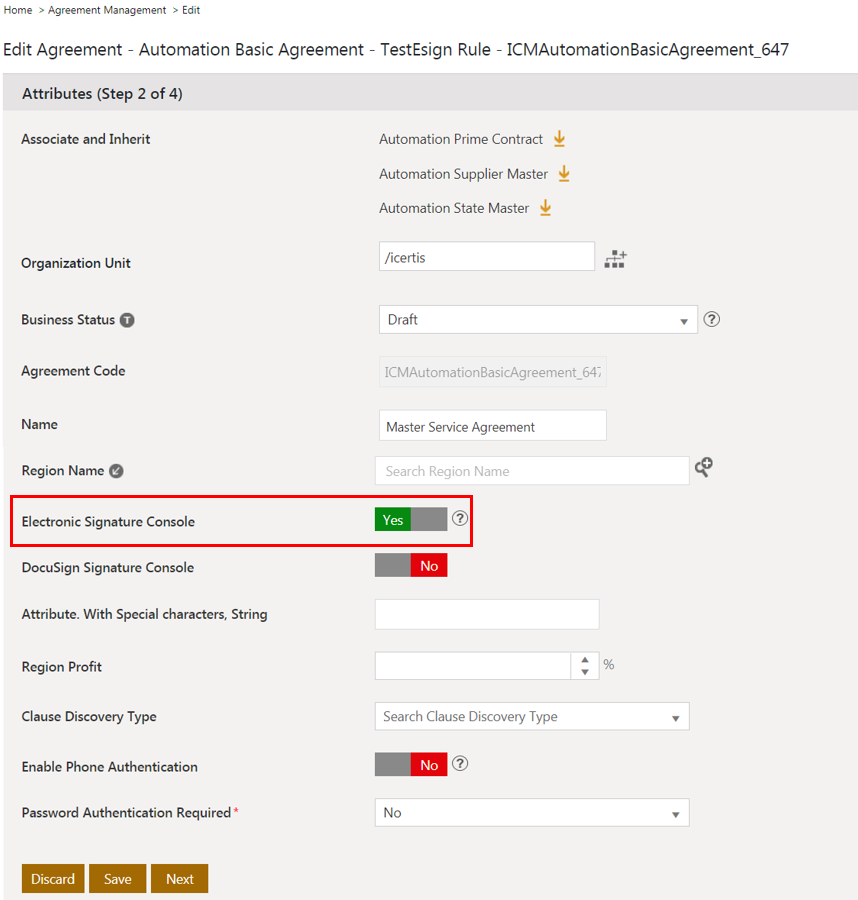Click Electronic Signature Console help icon
Screen dimensions: 858x900
(460, 519)
